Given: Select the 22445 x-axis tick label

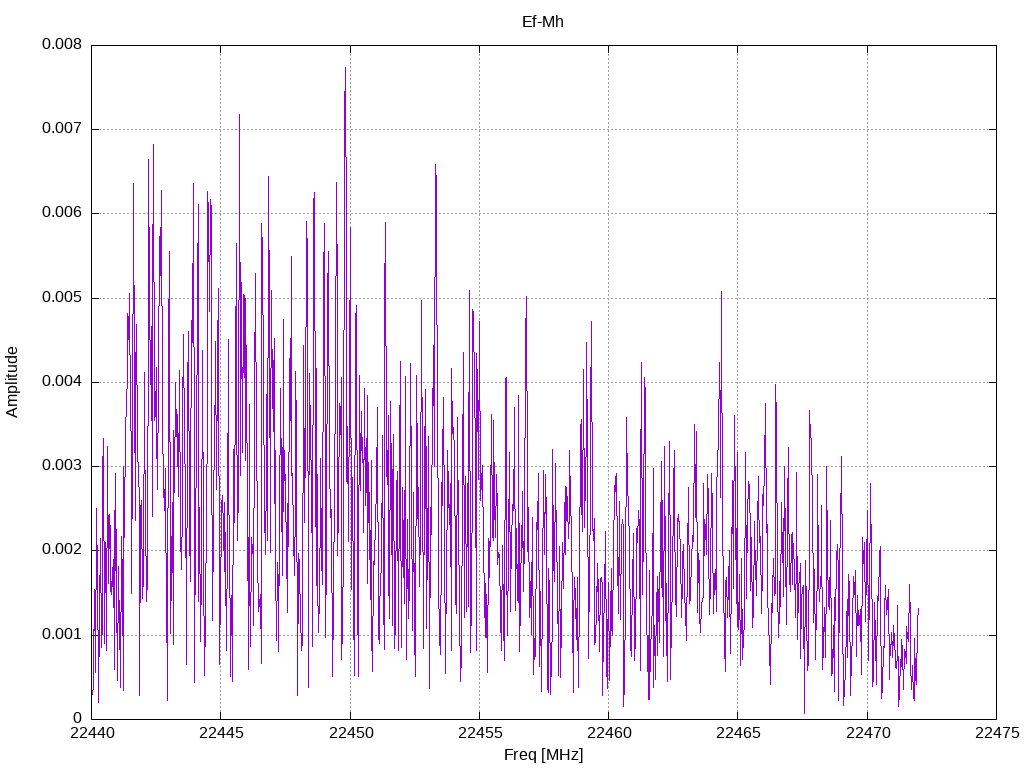Looking at the screenshot, I should (220, 734).
